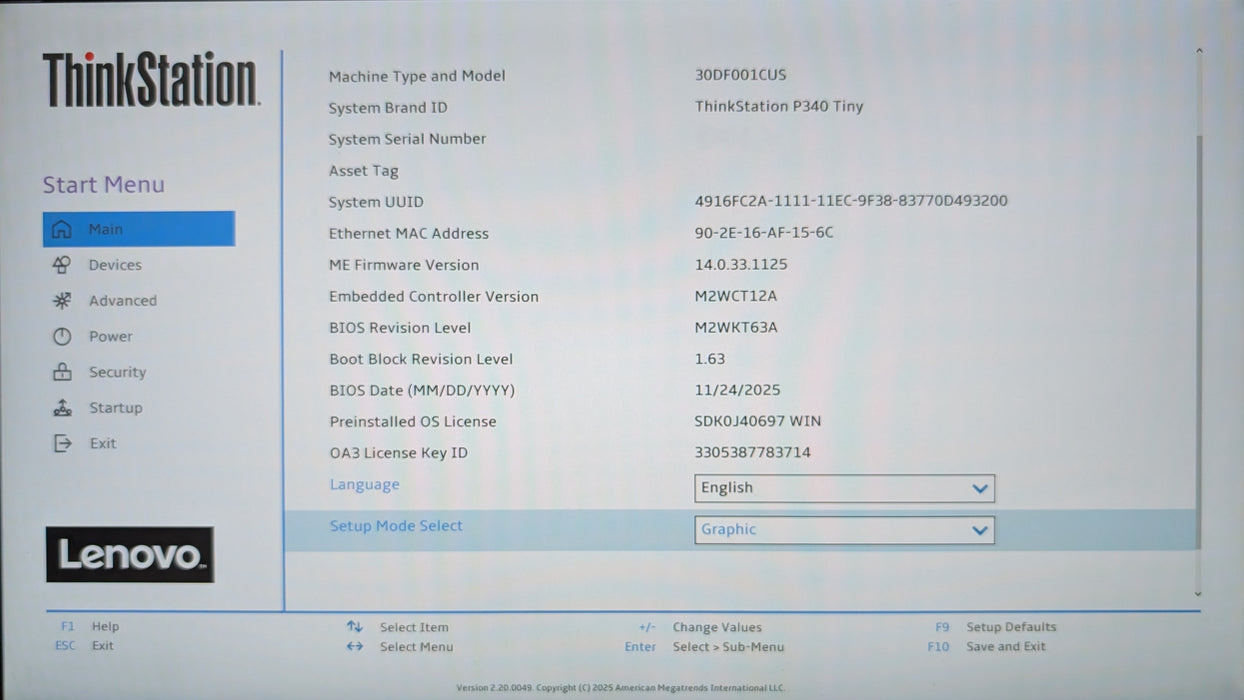
Task: Click the Startup boot icon
Action: (x=62, y=408)
